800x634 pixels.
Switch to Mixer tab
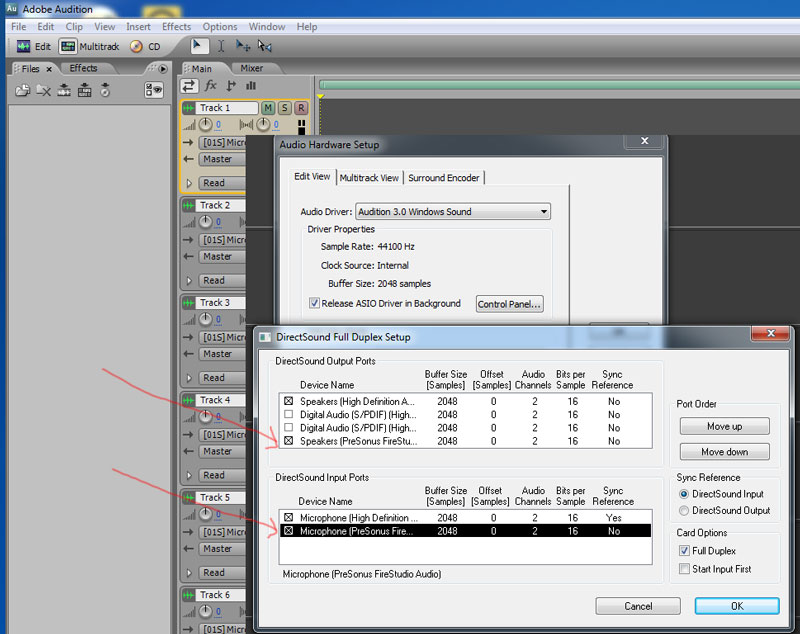tap(252, 68)
